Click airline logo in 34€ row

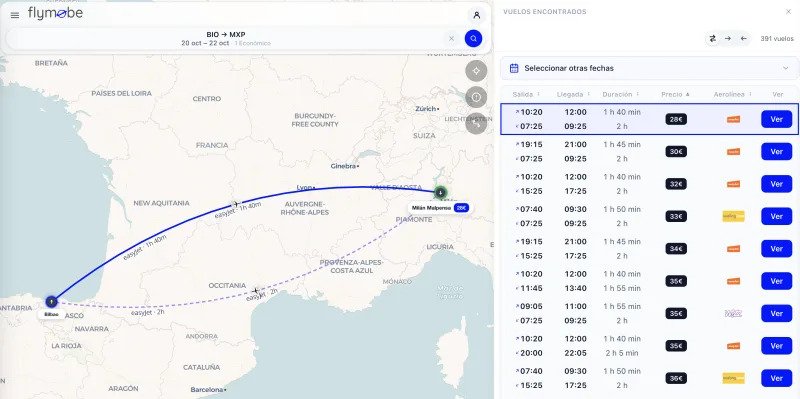(x=733, y=248)
